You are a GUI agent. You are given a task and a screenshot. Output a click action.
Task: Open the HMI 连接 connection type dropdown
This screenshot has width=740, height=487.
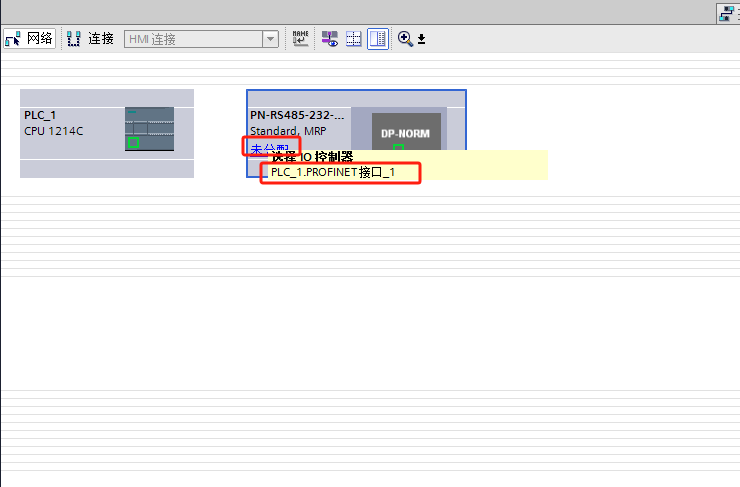point(270,39)
